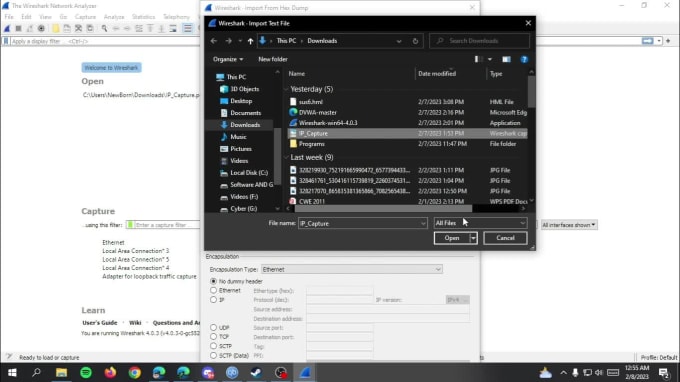Enable the TCP radio option

coord(213,336)
